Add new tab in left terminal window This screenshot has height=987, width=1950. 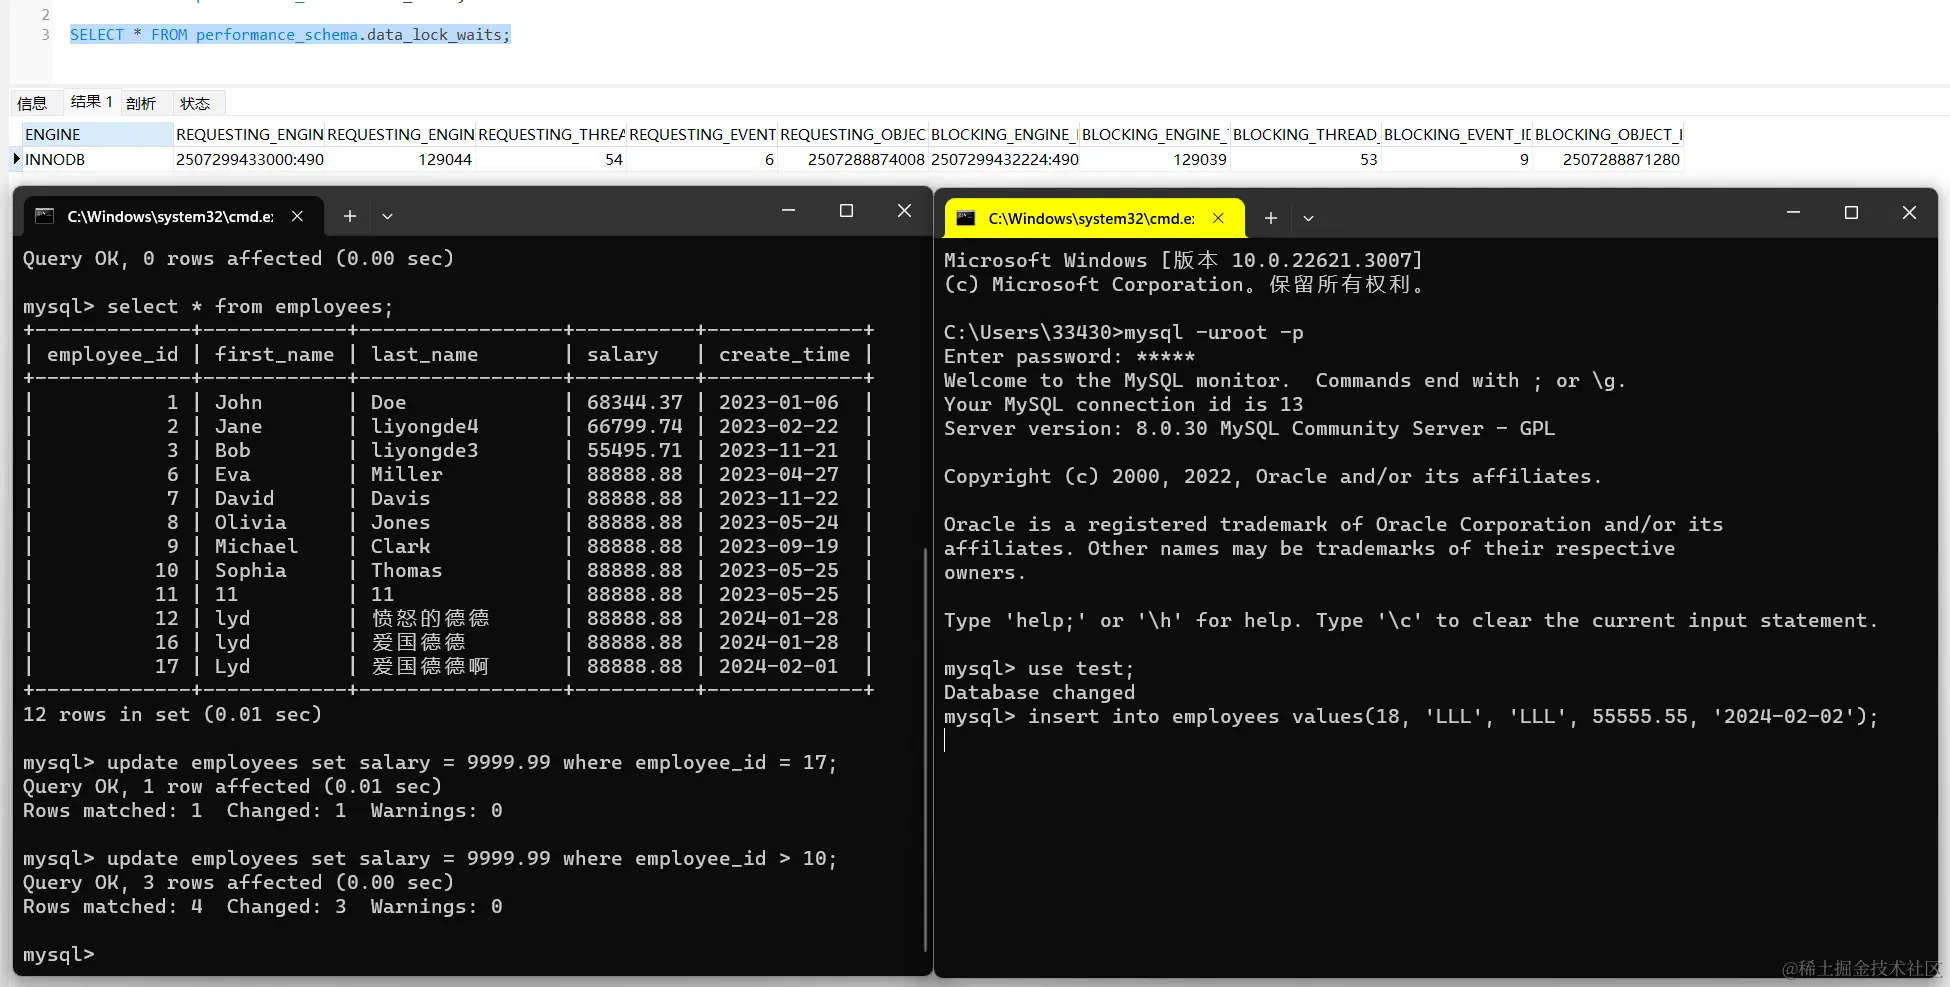[349, 216]
